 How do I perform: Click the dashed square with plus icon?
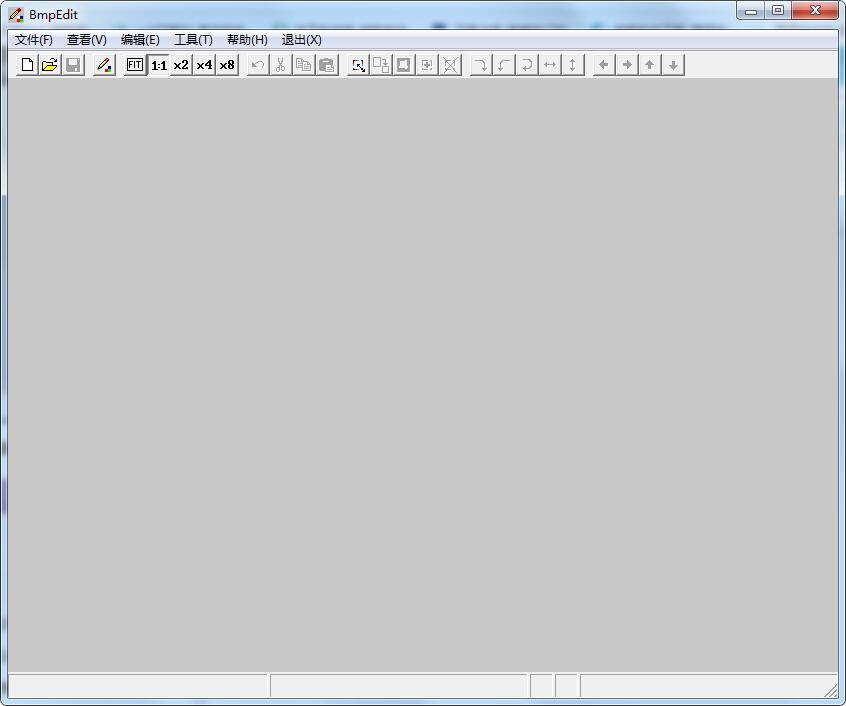click(x=427, y=65)
